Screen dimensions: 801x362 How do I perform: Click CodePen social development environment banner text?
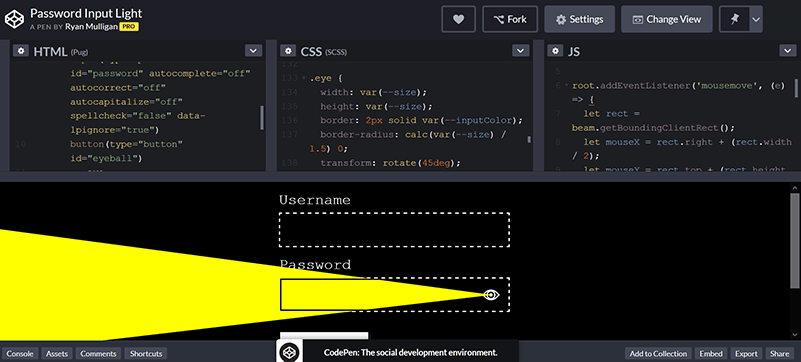(410, 353)
